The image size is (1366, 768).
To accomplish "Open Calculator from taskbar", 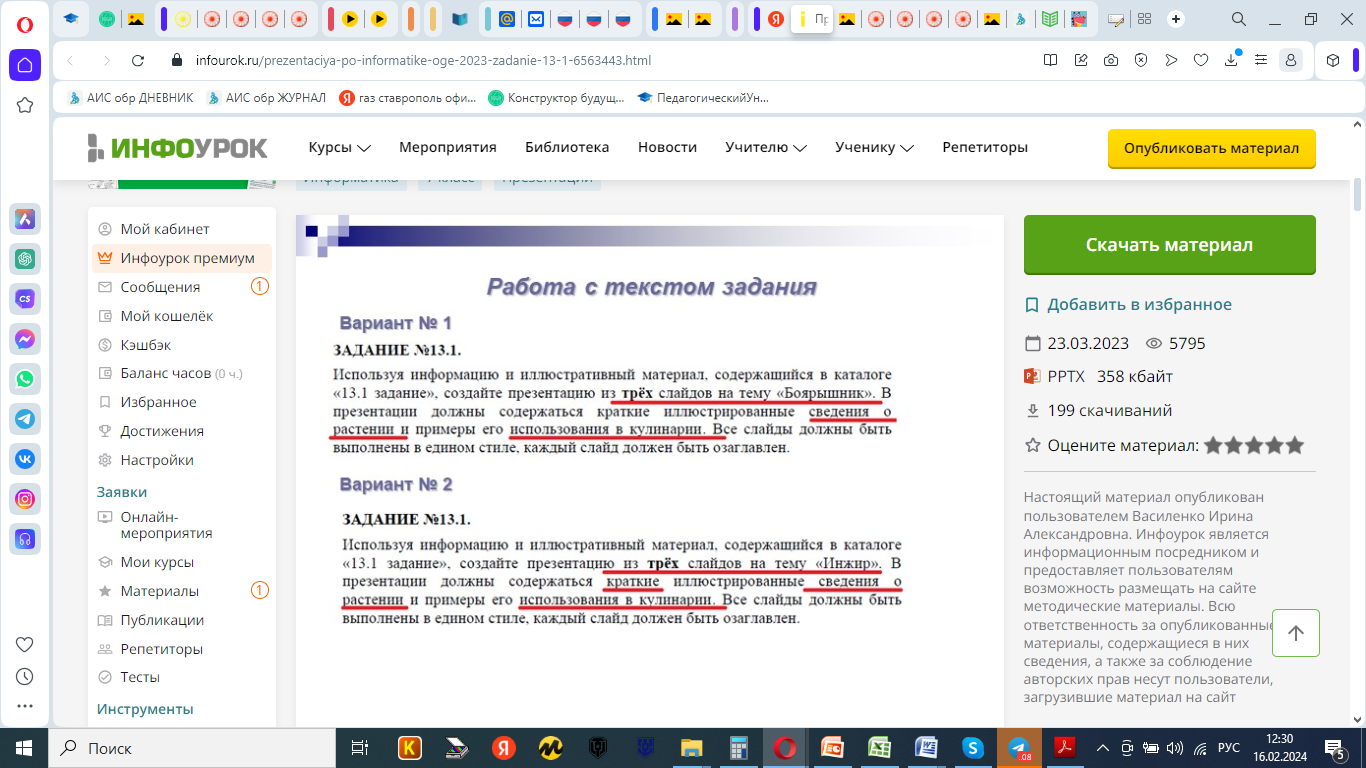I will [x=740, y=748].
